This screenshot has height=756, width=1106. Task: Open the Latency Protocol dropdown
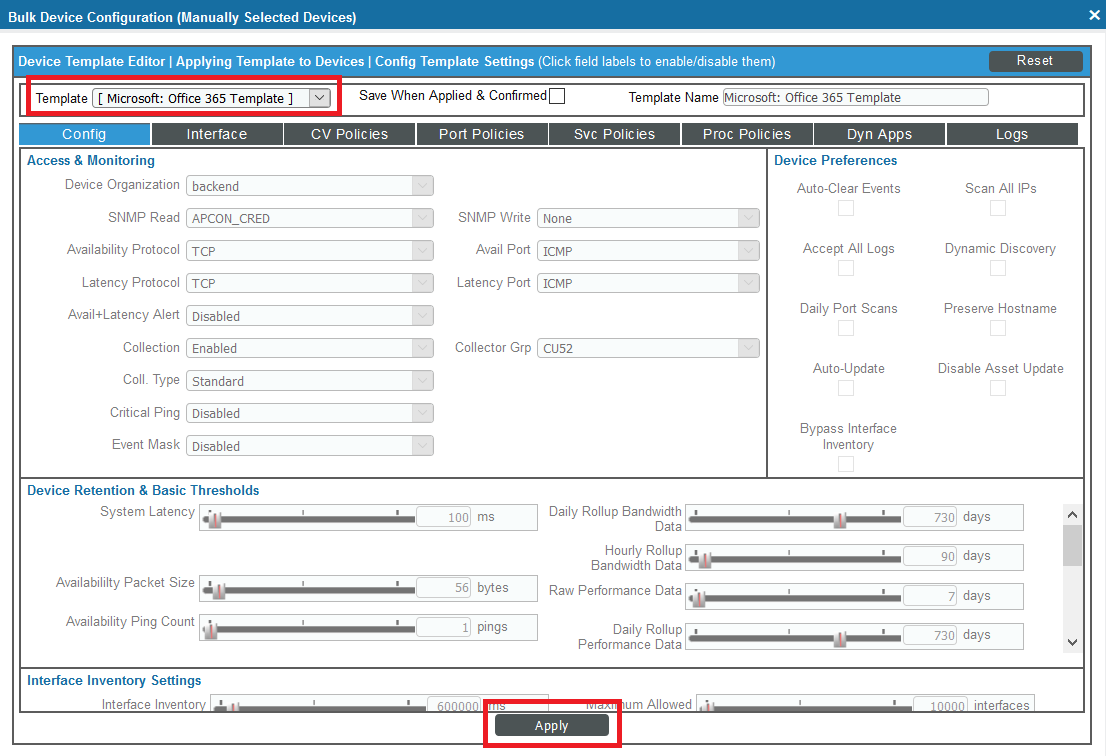tap(310, 284)
